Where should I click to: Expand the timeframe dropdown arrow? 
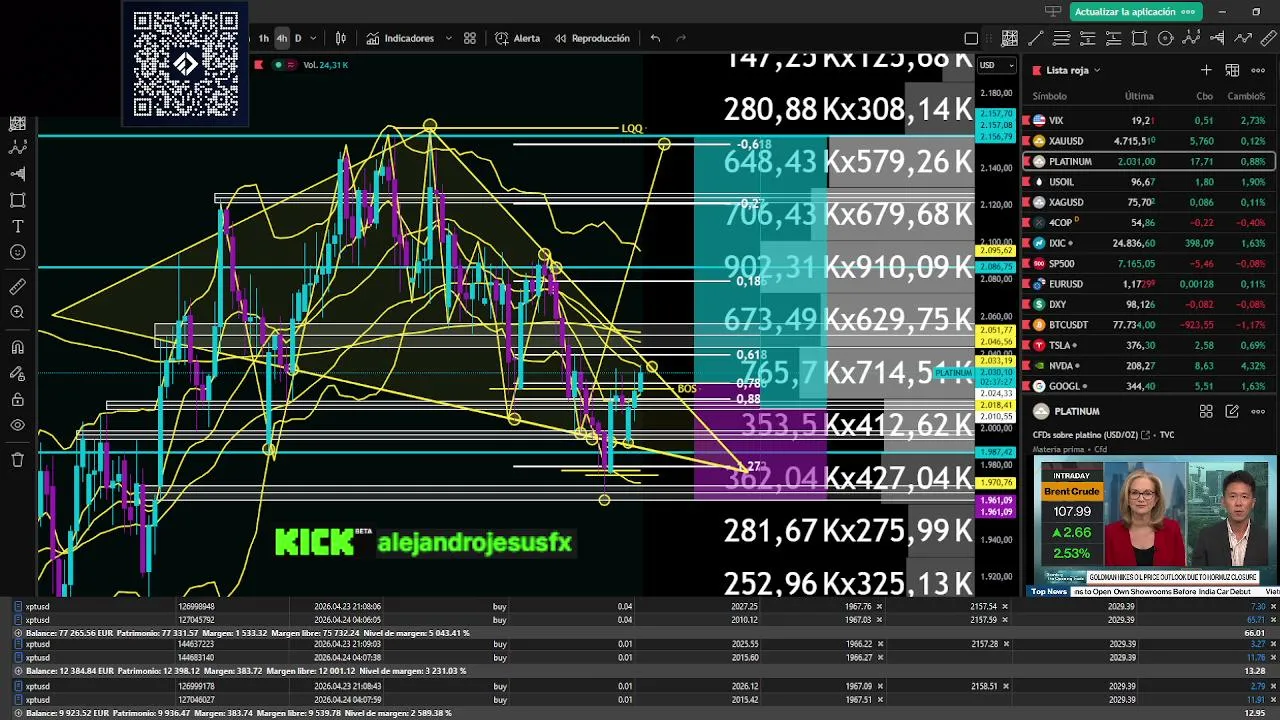313,38
